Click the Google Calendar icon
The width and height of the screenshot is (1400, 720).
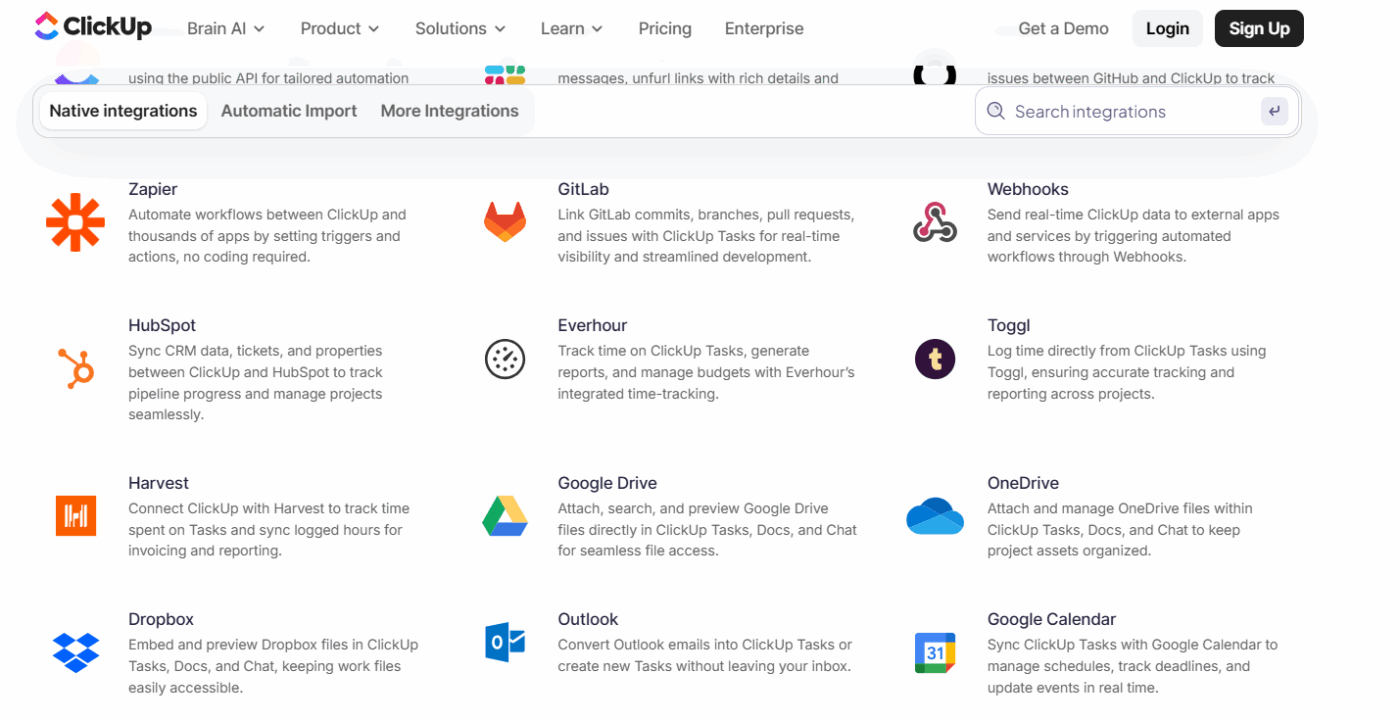pyautogui.click(x=934, y=652)
